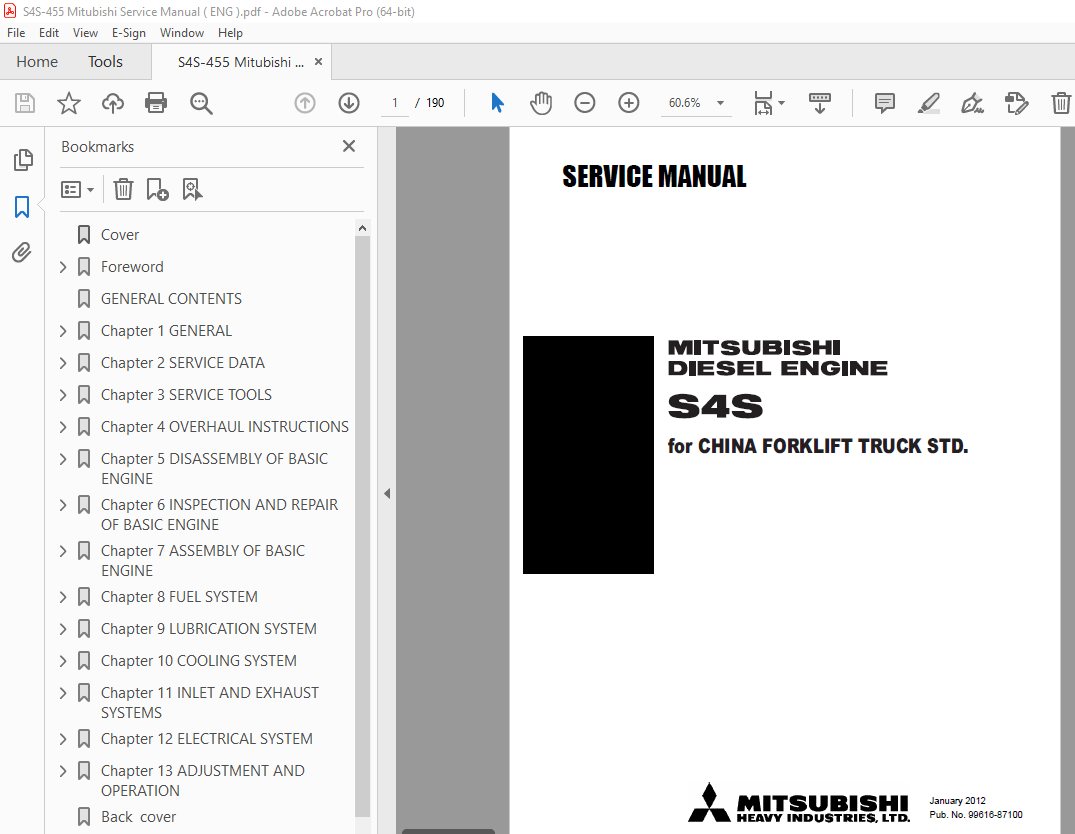
Task: Add a new bookmark icon
Action: coord(157,189)
